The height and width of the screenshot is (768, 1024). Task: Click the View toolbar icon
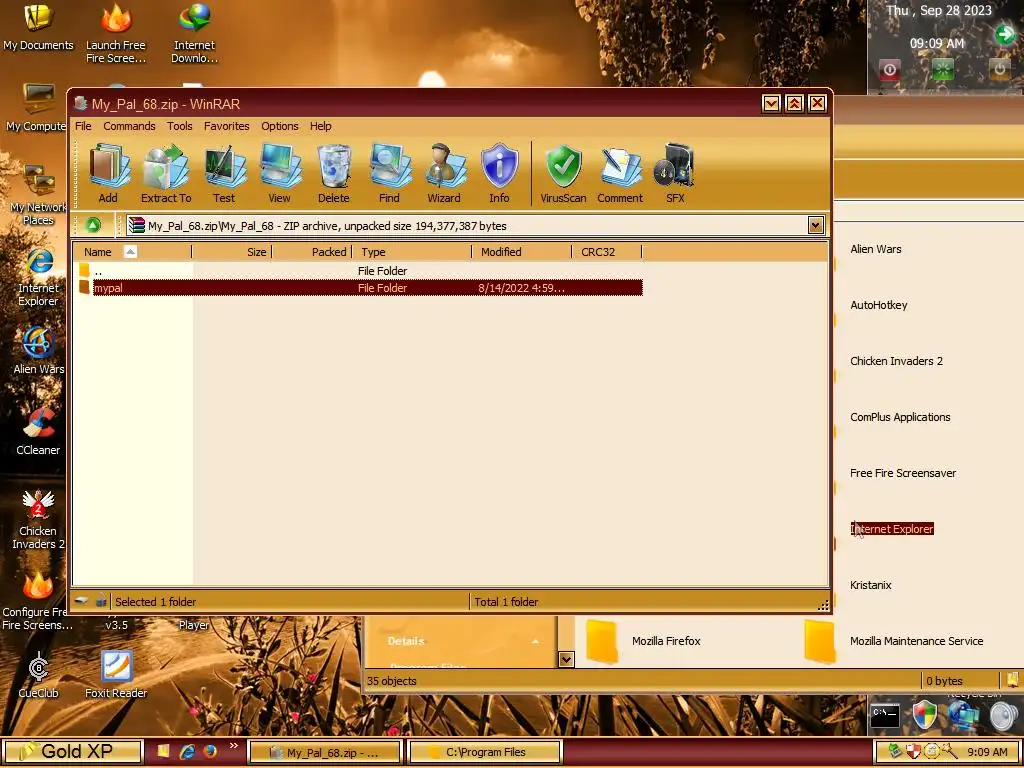coord(280,173)
